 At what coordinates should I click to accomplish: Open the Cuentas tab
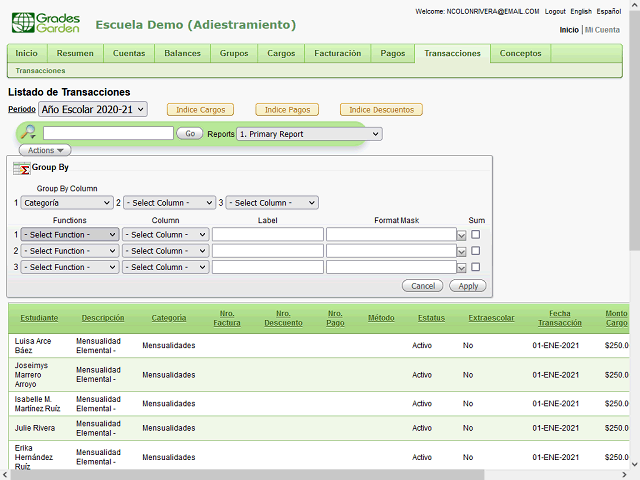click(x=129, y=53)
